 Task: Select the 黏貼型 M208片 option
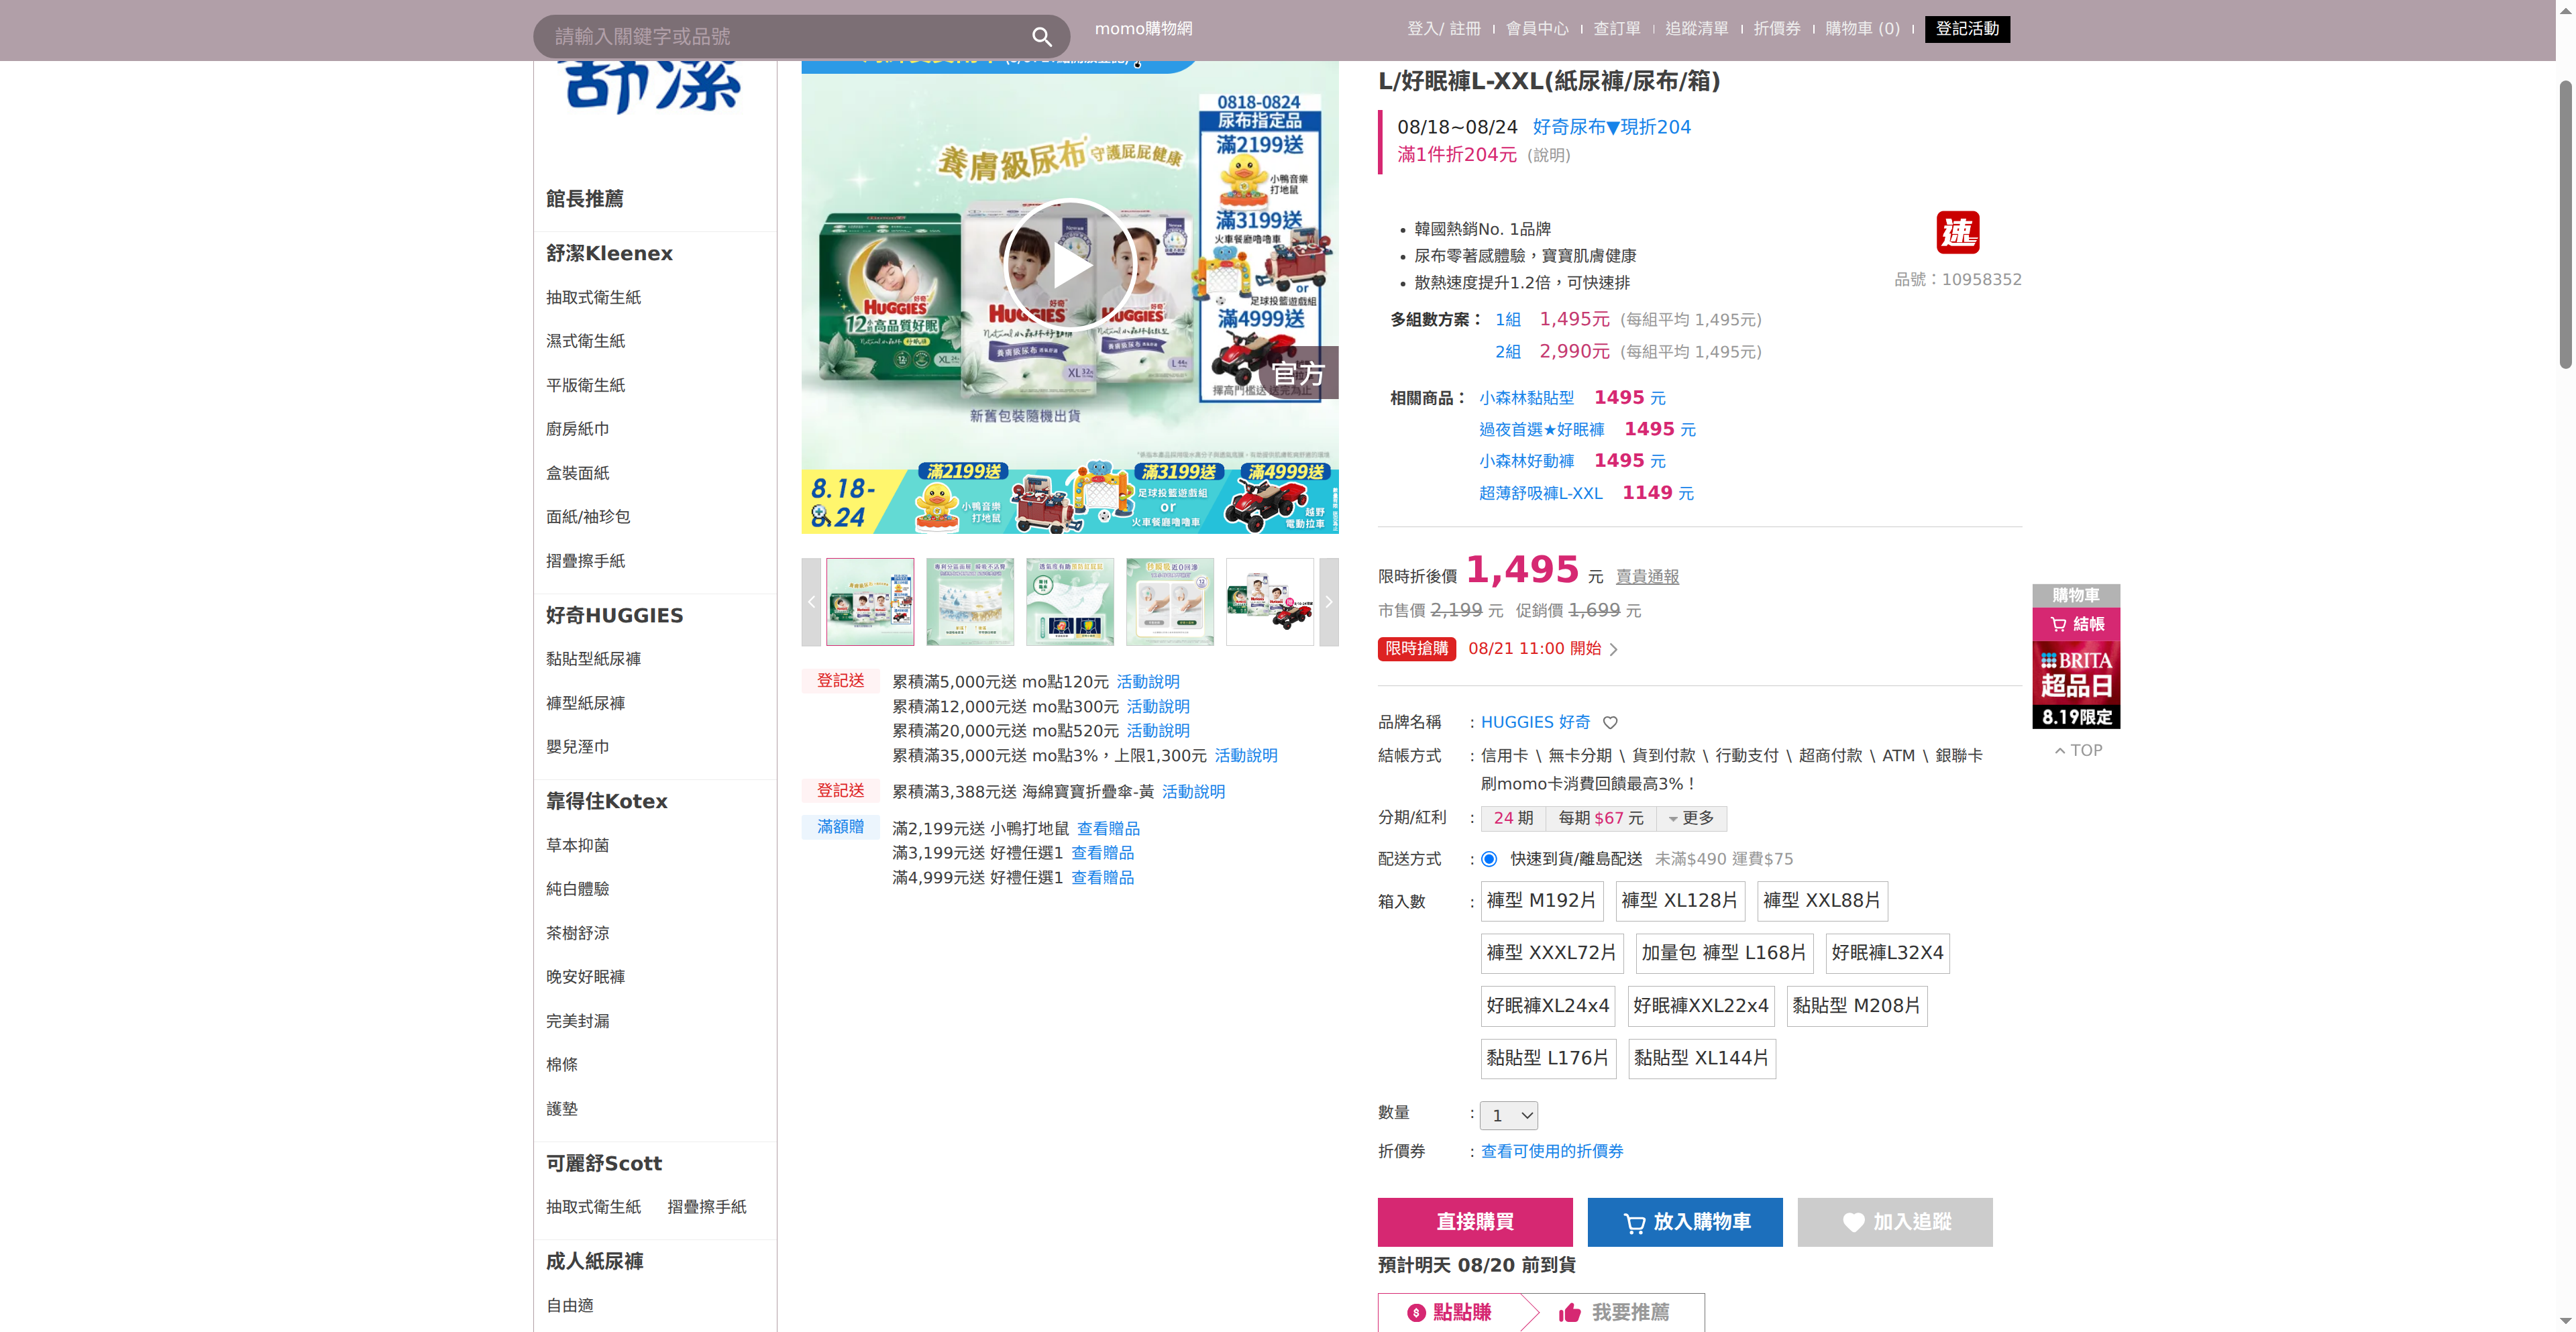[1856, 1006]
